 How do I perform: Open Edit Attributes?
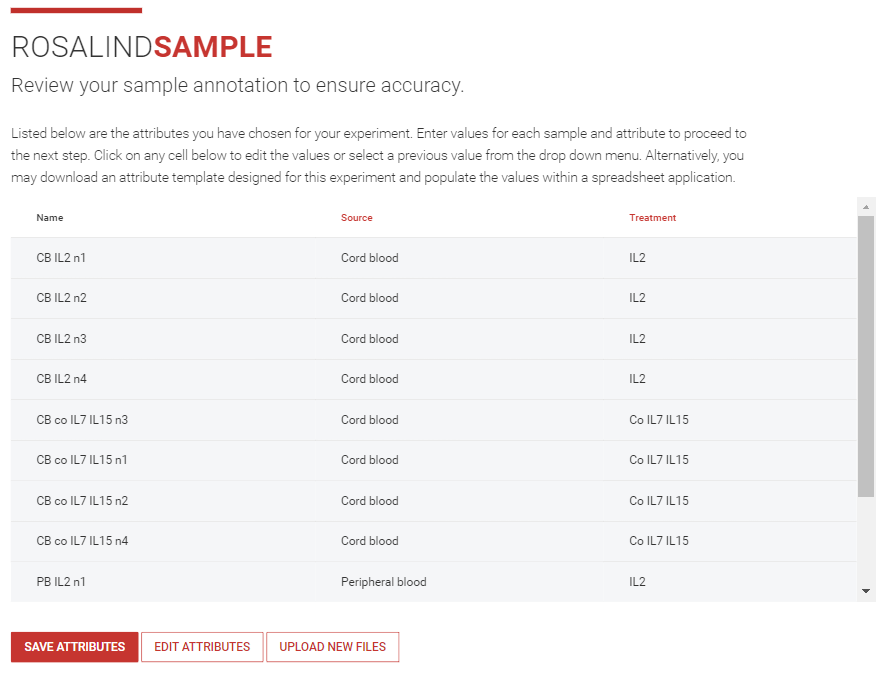[202, 647]
